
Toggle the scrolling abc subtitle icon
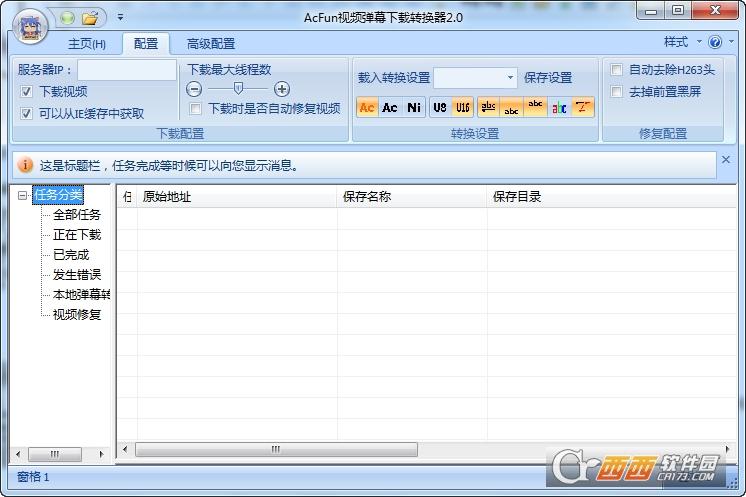pyautogui.click(x=488, y=107)
